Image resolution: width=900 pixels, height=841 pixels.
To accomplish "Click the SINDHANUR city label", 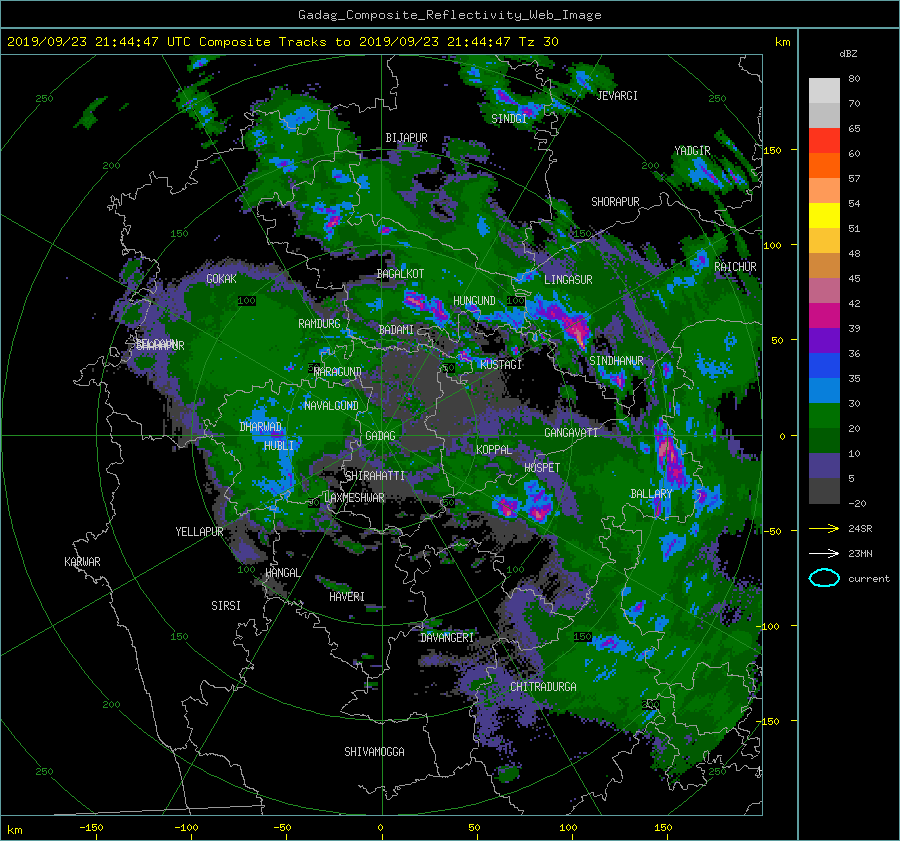I will coord(616,361).
